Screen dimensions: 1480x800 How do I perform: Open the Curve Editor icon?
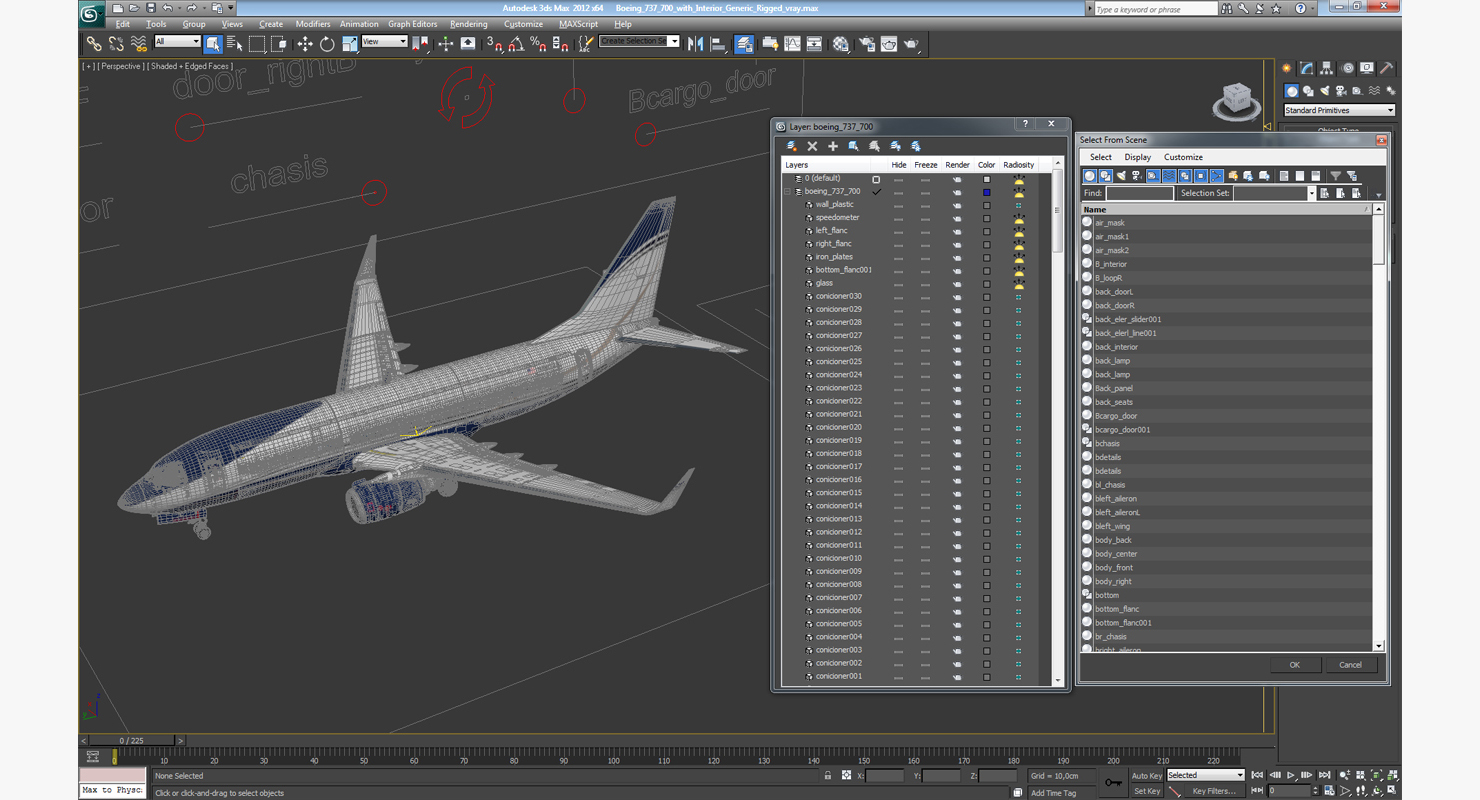tap(792, 43)
